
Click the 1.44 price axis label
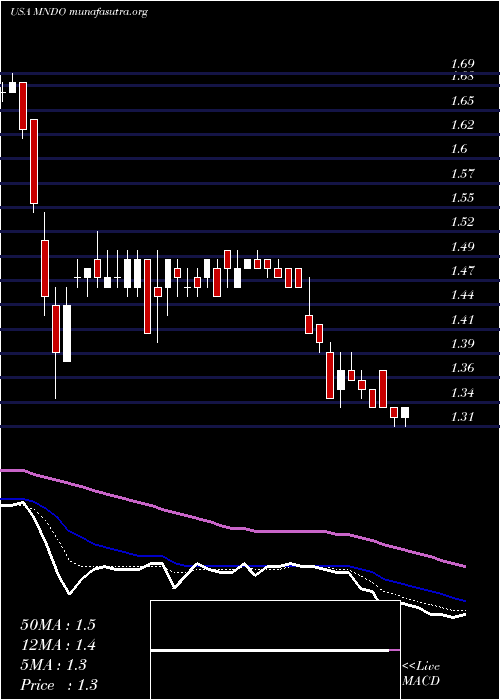click(x=462, y=295)
